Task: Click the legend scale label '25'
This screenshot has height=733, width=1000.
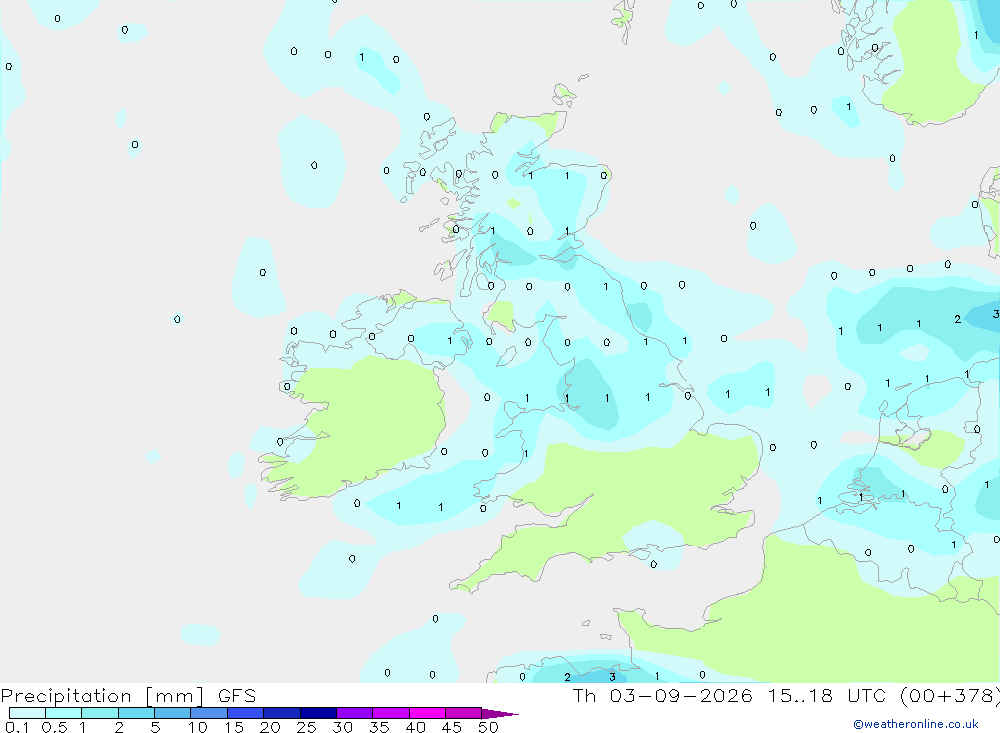Action: pos(306,727)
